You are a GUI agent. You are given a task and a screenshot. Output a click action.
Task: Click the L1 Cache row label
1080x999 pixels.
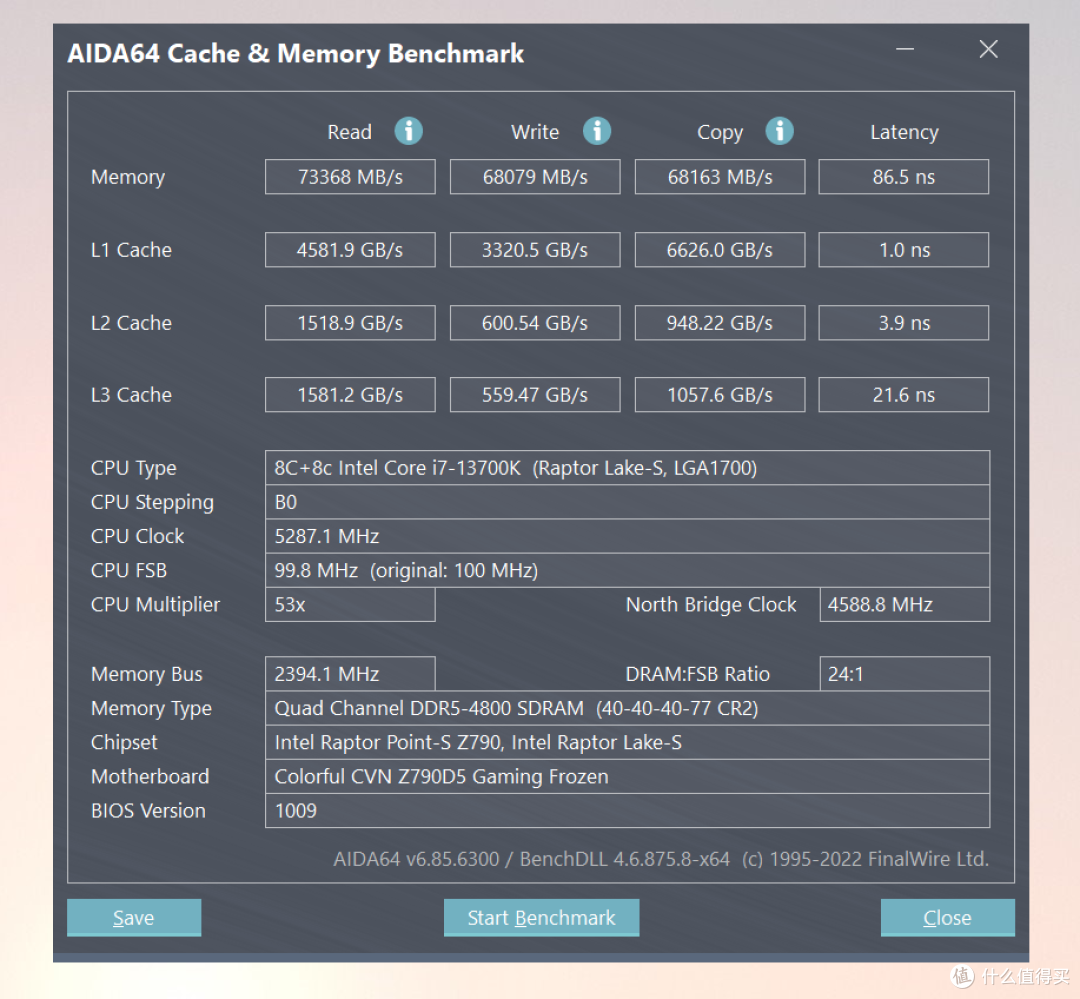click(131, 249)
